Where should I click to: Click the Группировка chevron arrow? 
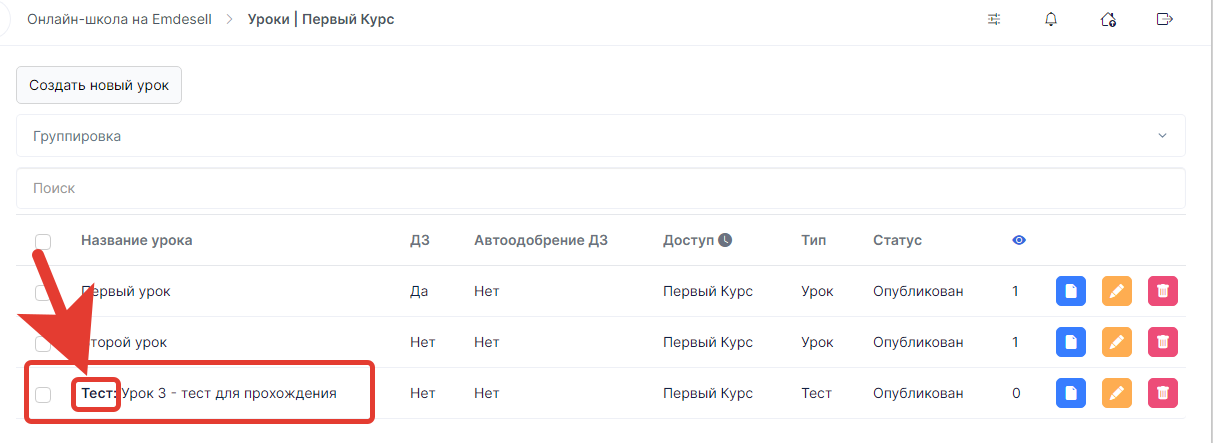pyautogui.click(x=1162, y=135)
